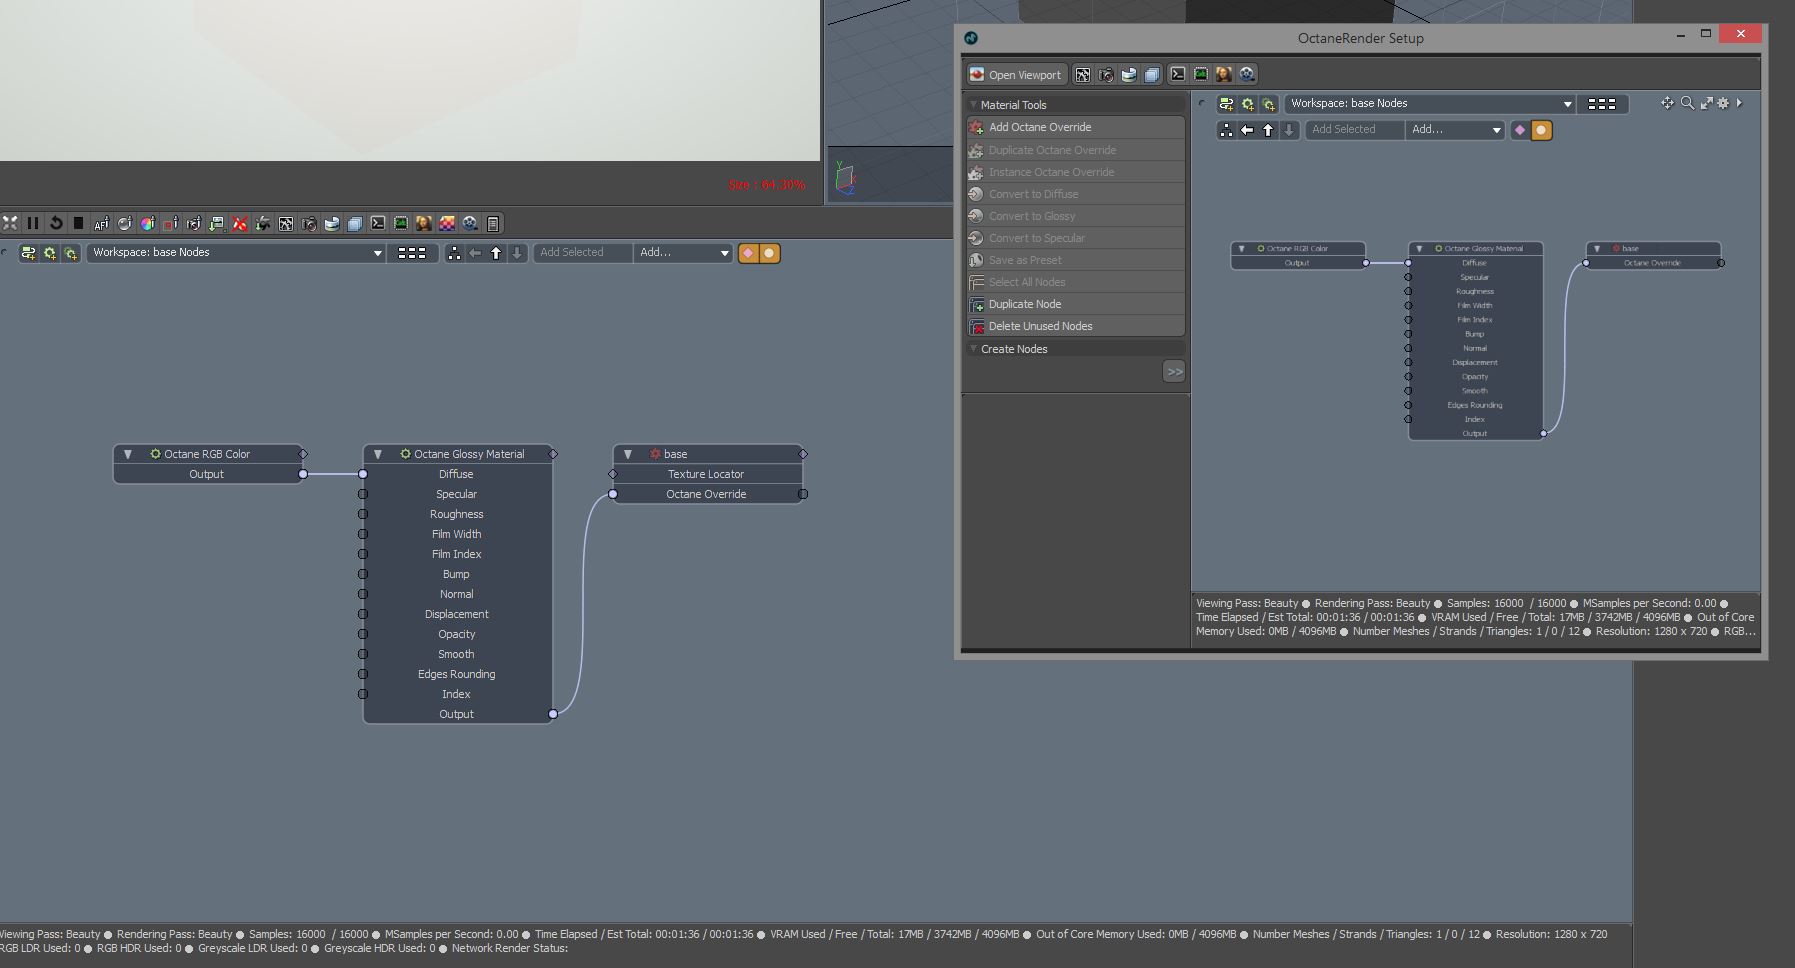
Task: Open Workspace dropdown in OctaneRender Setup window
Action: pos(1430,104)
